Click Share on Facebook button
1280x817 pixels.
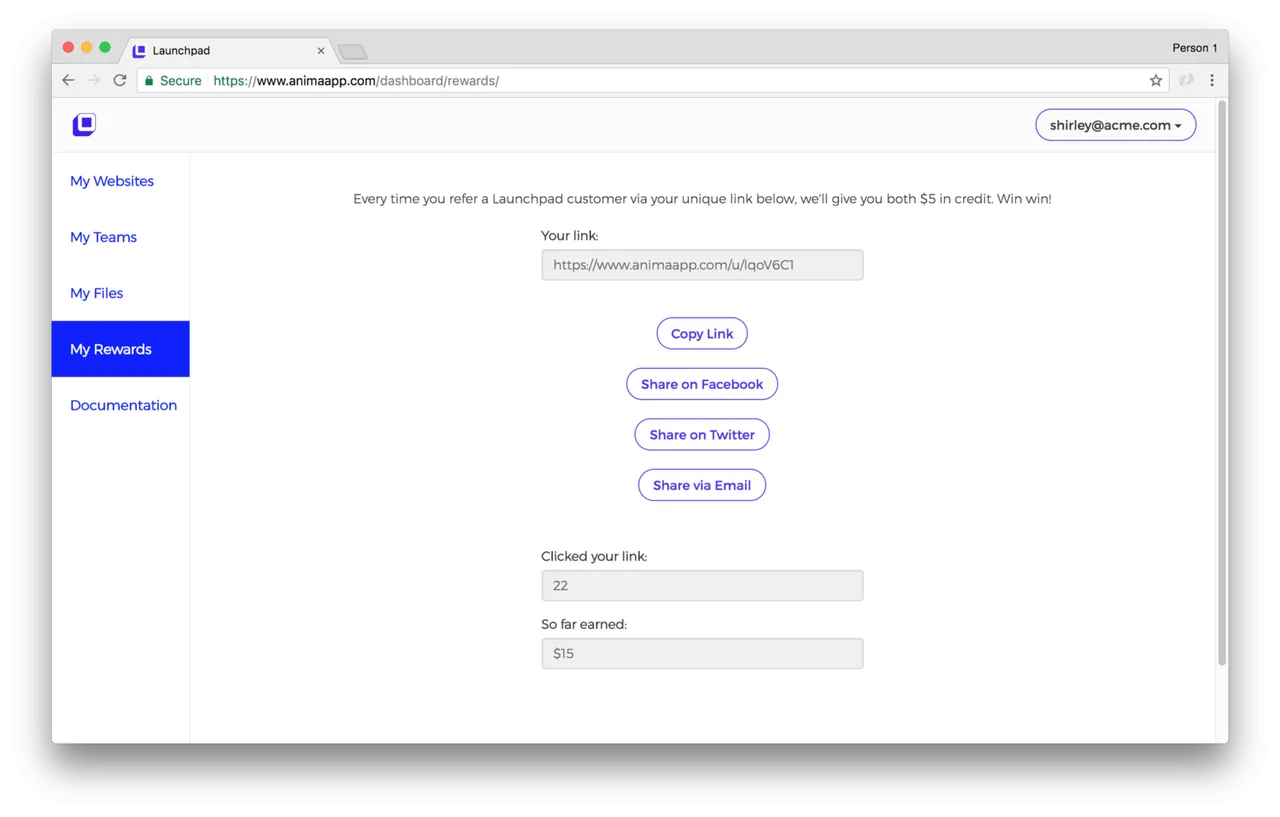pyautogui.click(x=702, y=384)
